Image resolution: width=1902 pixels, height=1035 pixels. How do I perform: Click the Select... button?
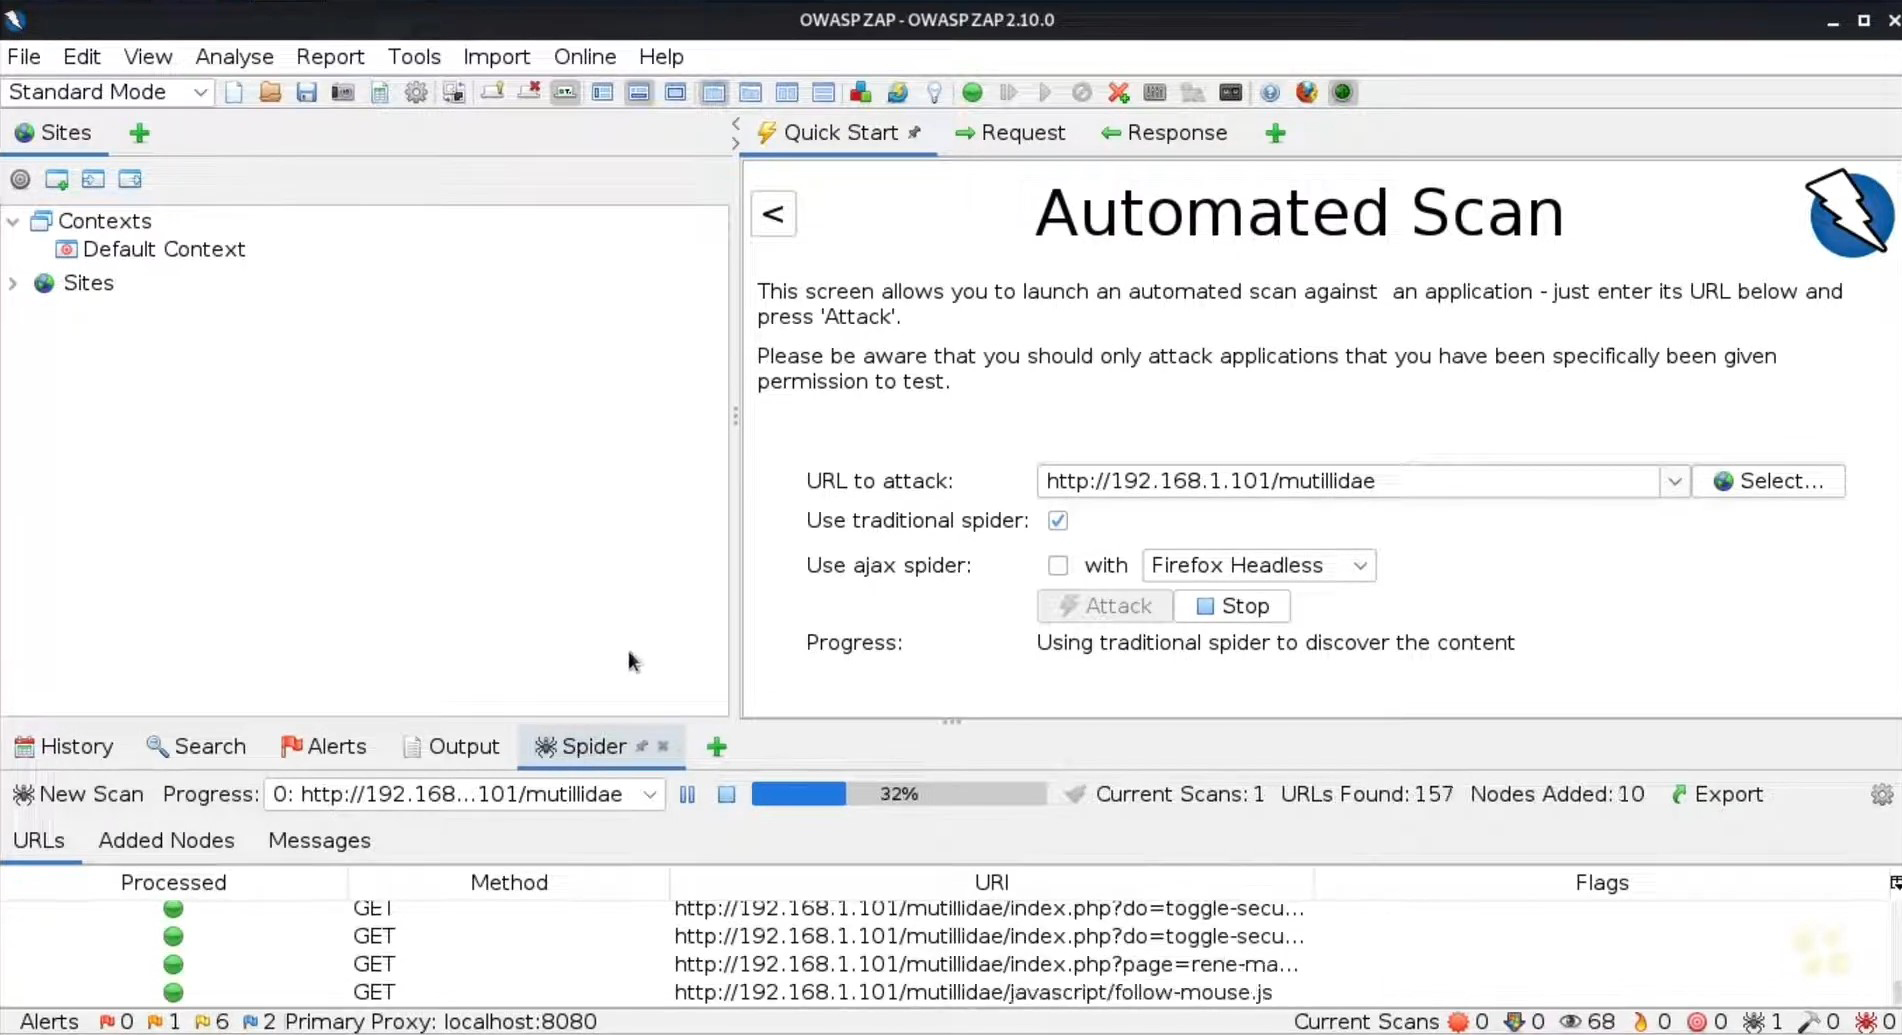[x=1768, y=482]
